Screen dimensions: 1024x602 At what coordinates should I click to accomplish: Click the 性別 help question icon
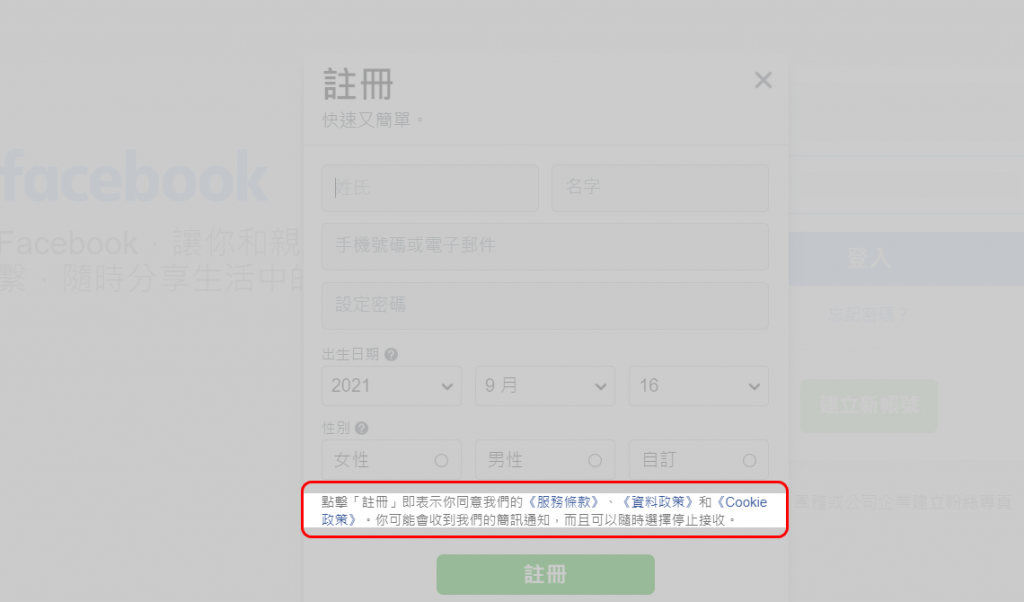tap(362, 428)
